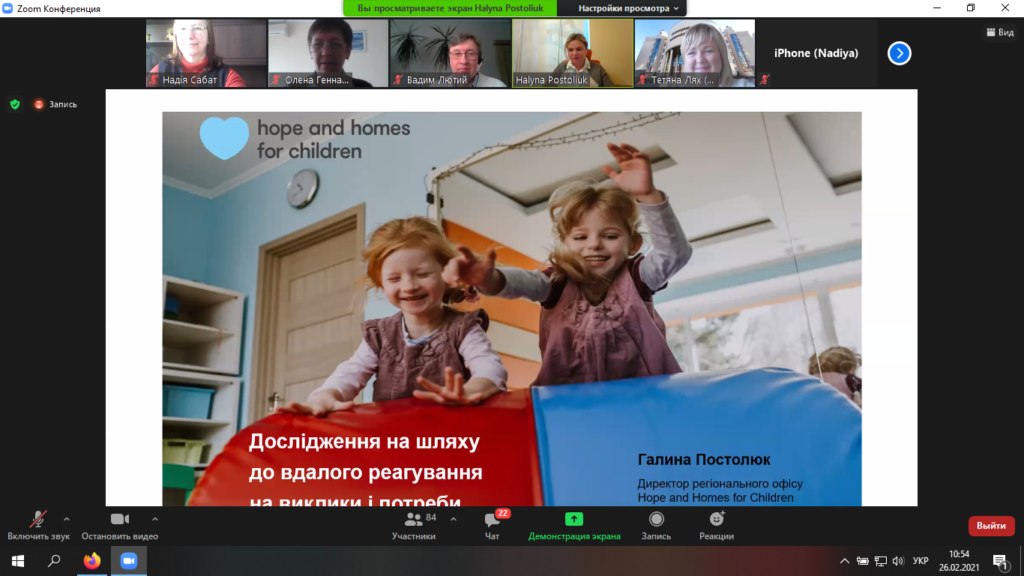Open the Windows notification center
Viewport: 1024px width, 576px height.
click(x=999, y=561)
